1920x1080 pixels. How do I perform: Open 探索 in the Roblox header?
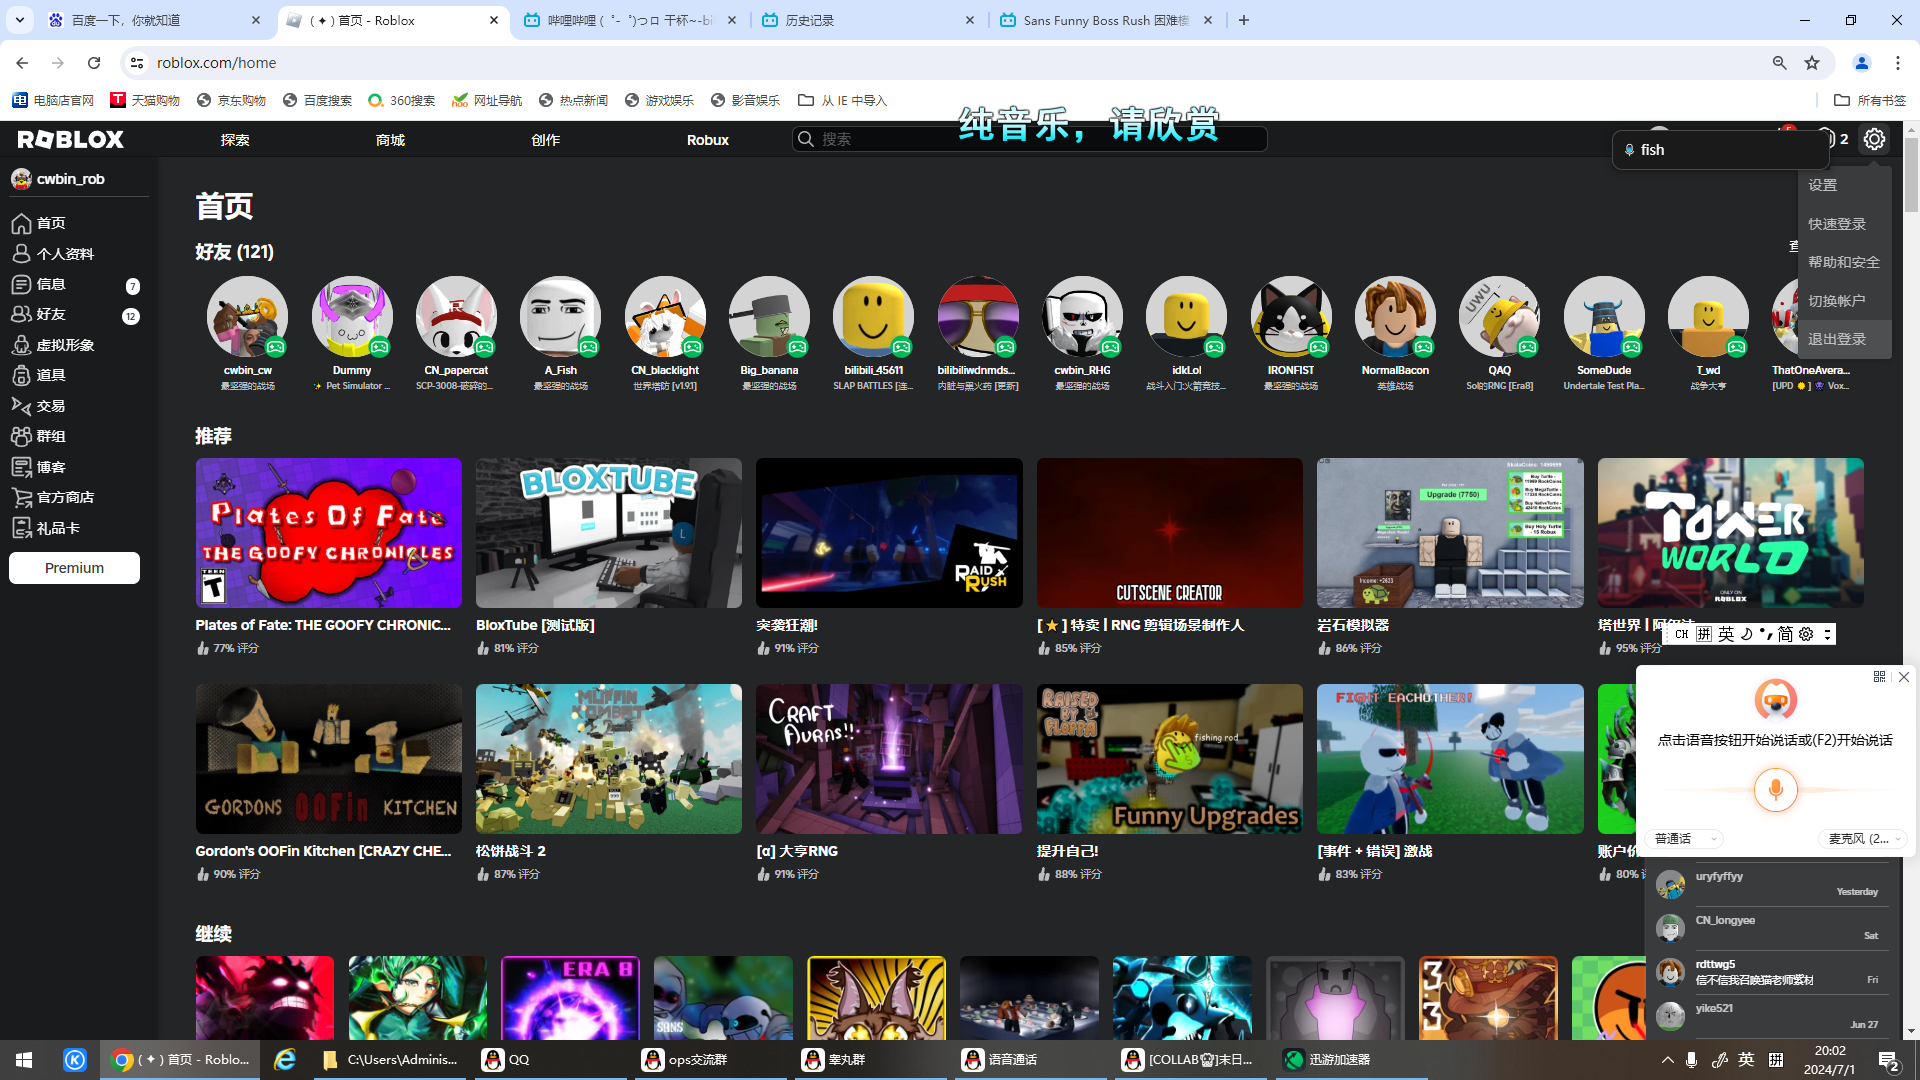pyautogui.click(x=235, y=140)
